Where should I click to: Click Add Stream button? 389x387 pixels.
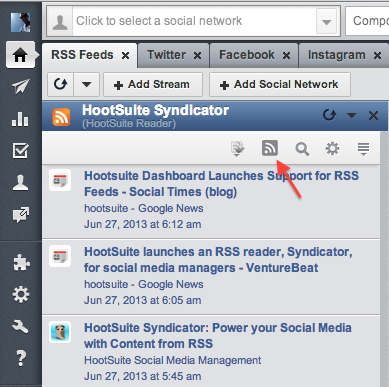153,84
